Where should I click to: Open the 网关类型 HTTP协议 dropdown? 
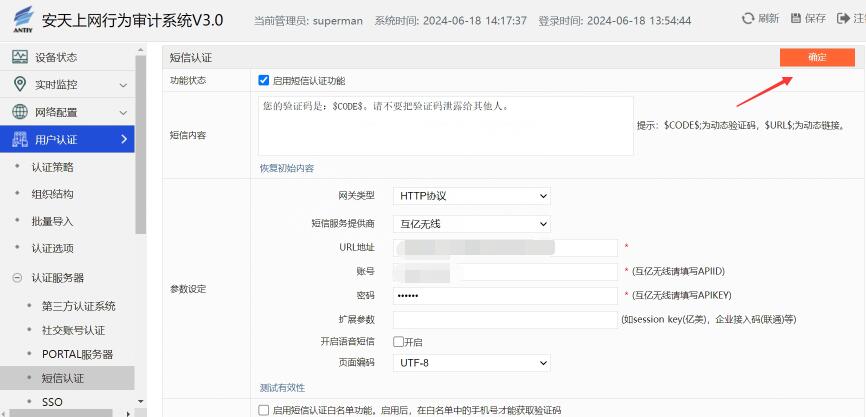471,196
